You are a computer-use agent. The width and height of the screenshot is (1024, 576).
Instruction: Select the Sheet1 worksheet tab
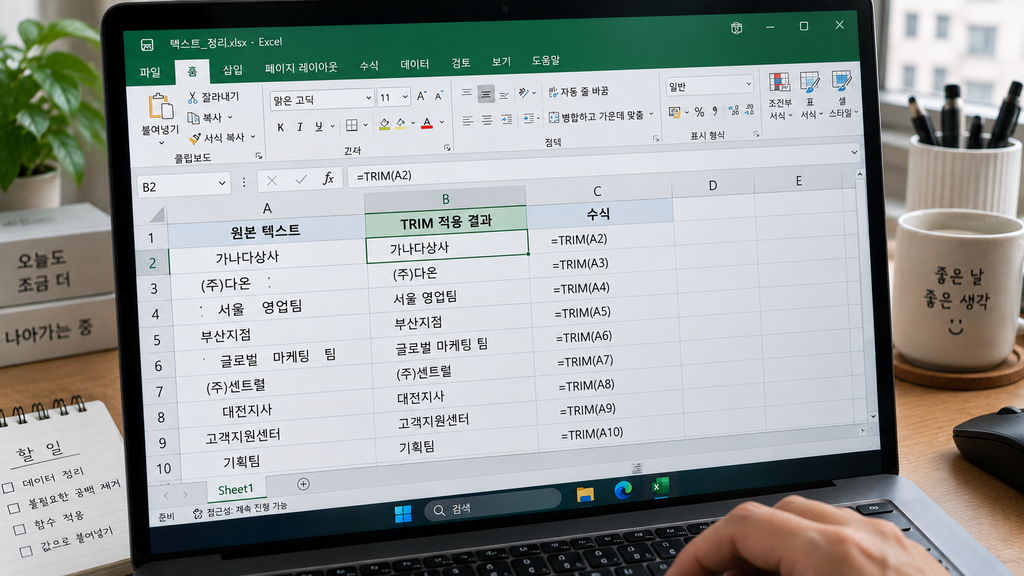[235, 489]
